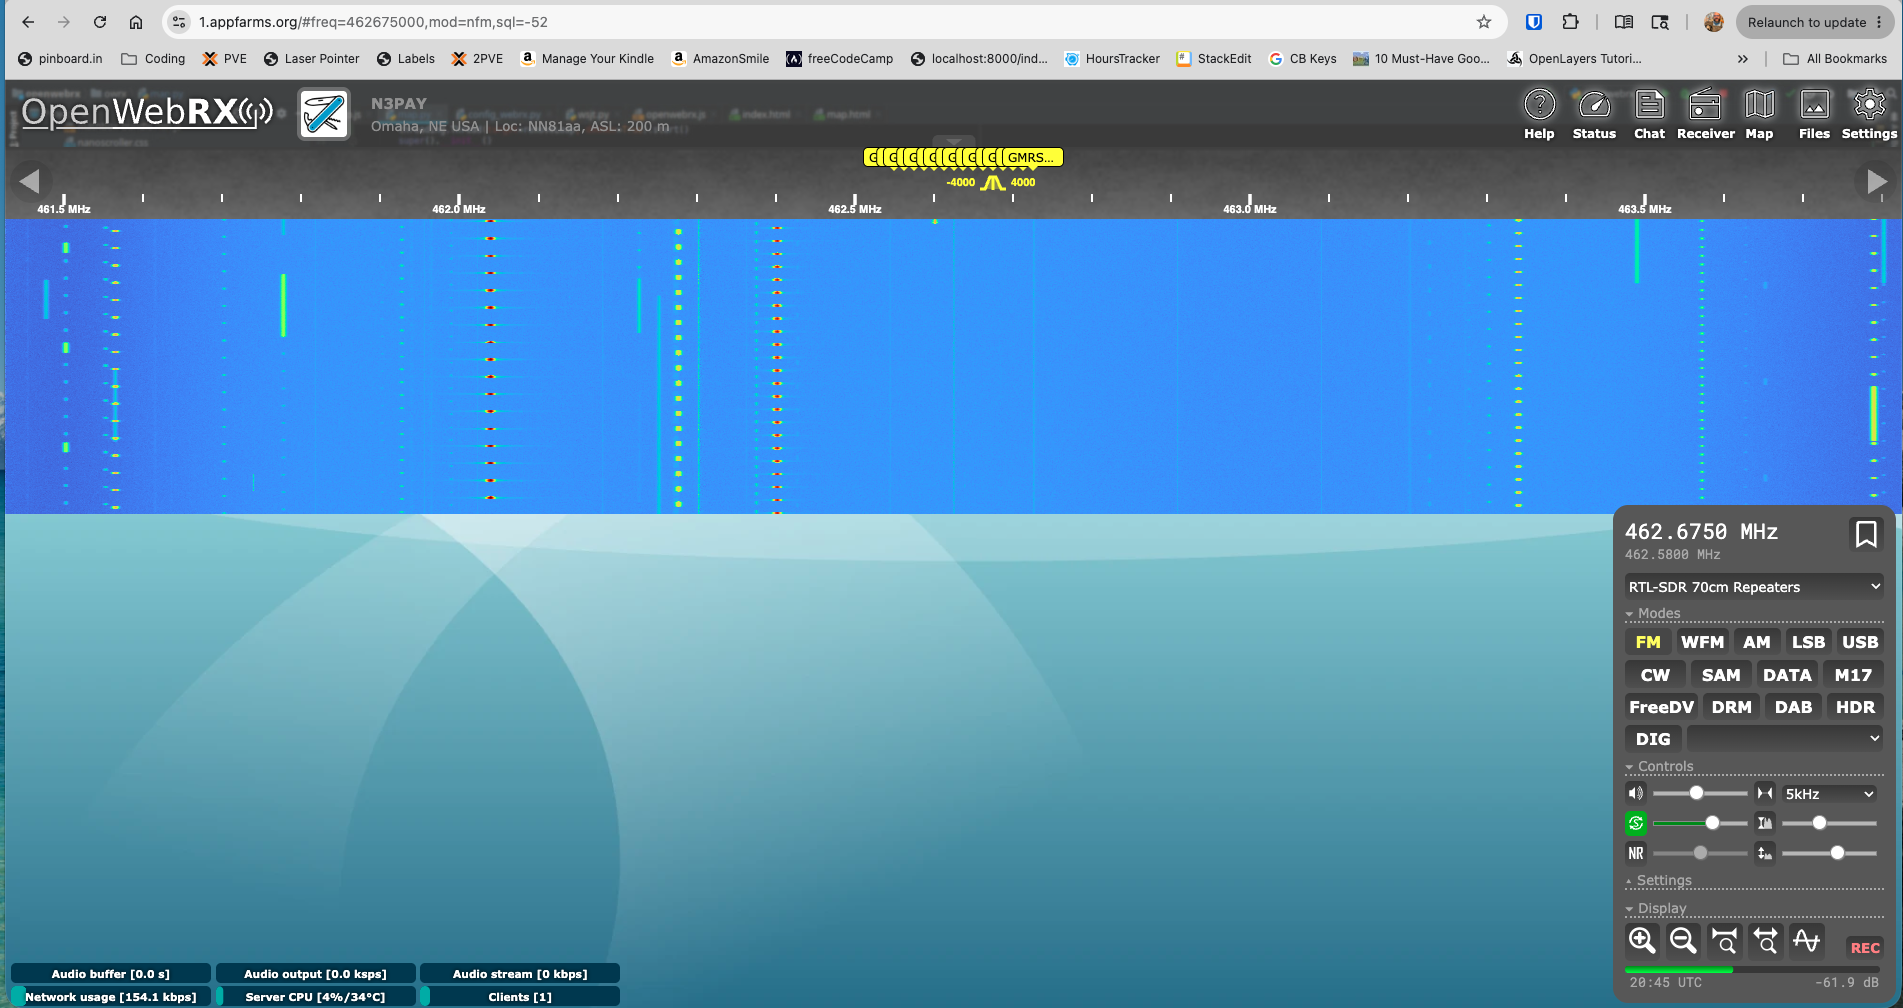This screenshot has height=1008, width=1903.
Task: Switch to AM mode
Action: [x=1757, y=642]
